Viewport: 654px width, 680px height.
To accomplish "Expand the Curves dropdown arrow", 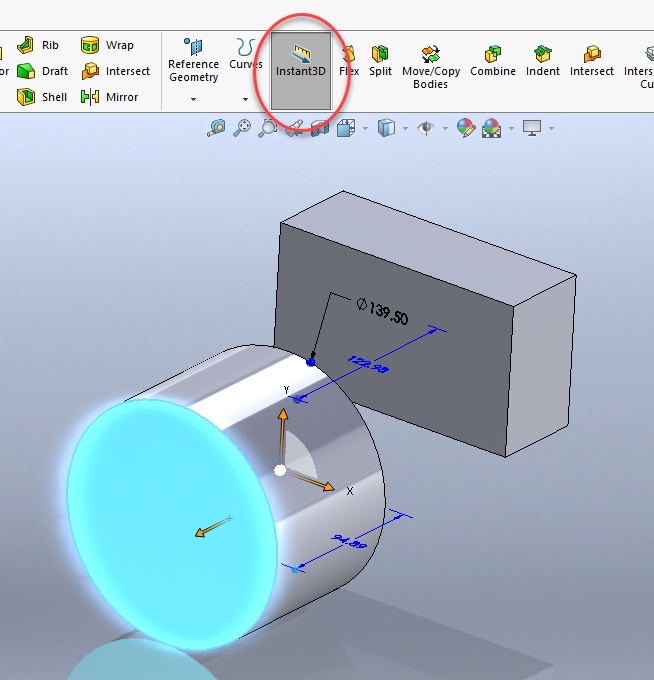I will click(x=245, y=99).
